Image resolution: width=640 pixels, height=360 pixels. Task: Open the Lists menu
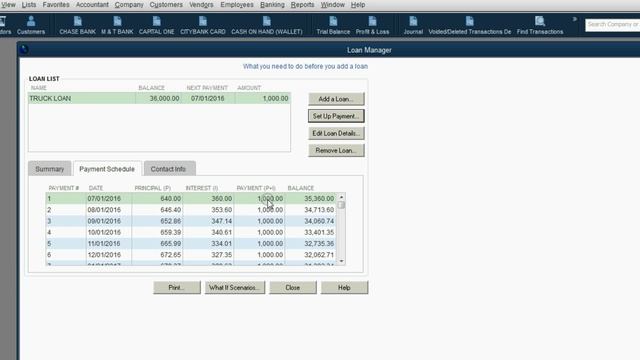tap(29, 5)
